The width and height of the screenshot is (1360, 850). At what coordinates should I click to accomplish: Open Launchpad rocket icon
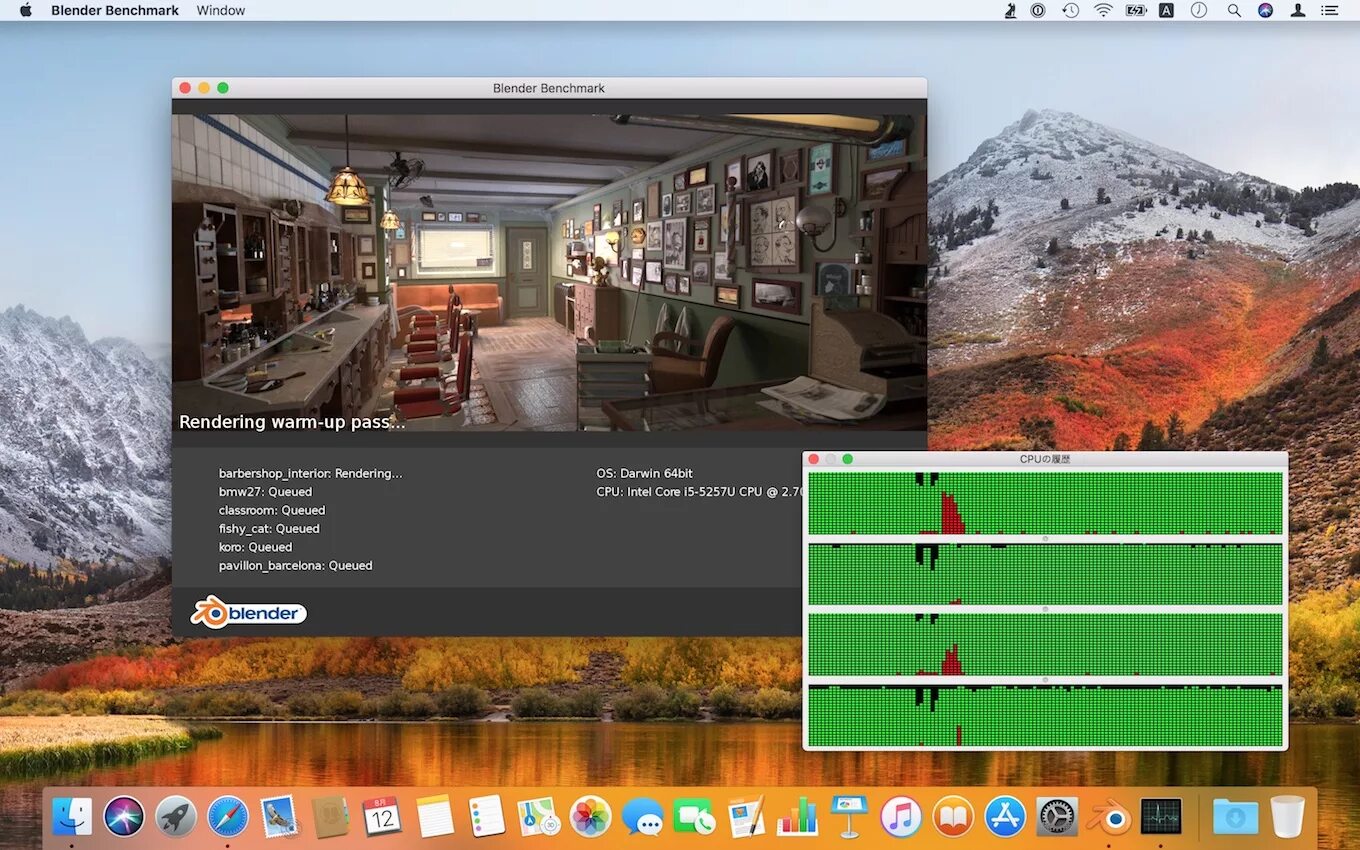point(176,816)
